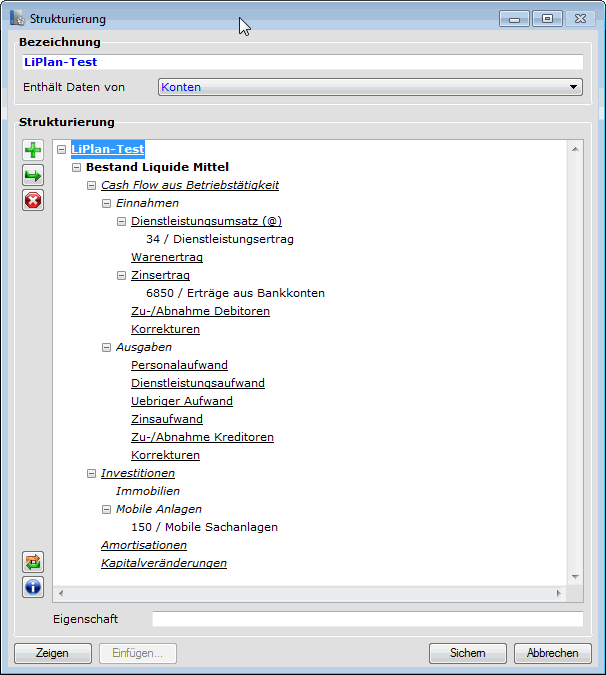Select the Kapitalveränderungen item
This screenshot has height=675, width=606.
(163, 564)
